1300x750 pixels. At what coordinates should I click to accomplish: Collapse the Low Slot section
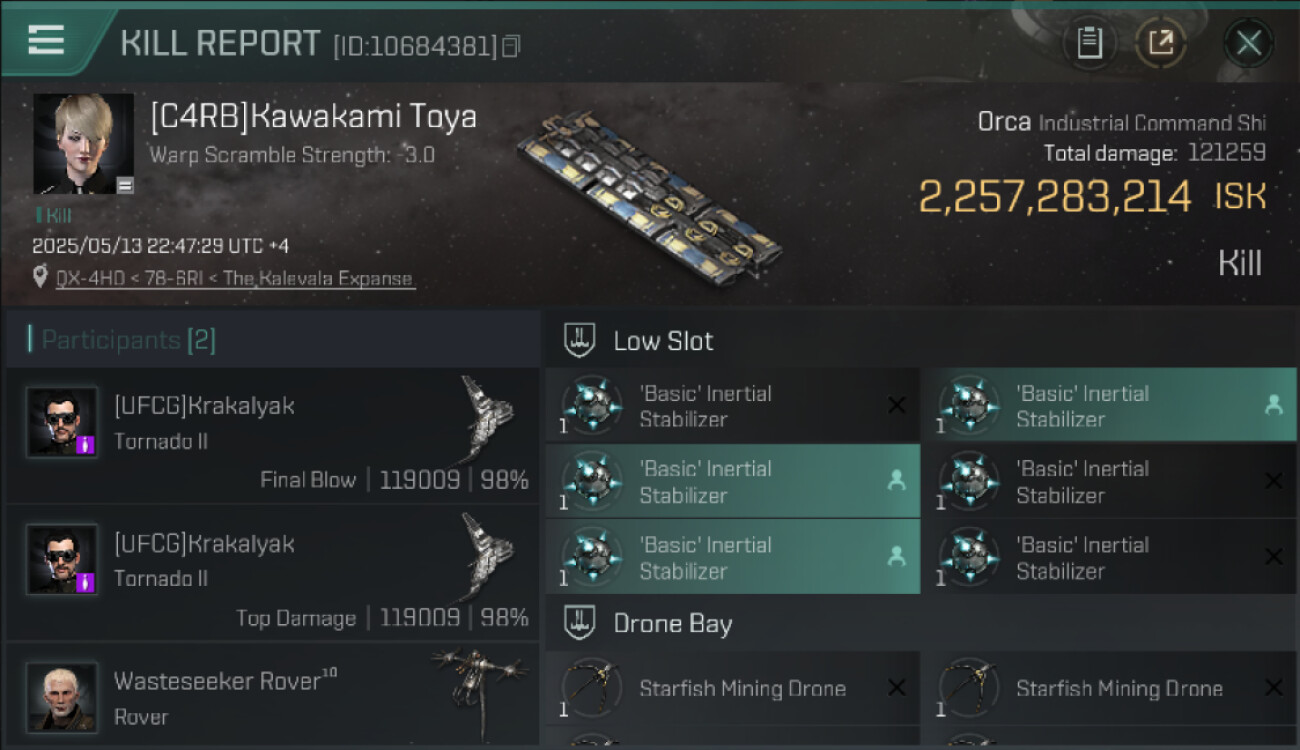click(580, 340)
